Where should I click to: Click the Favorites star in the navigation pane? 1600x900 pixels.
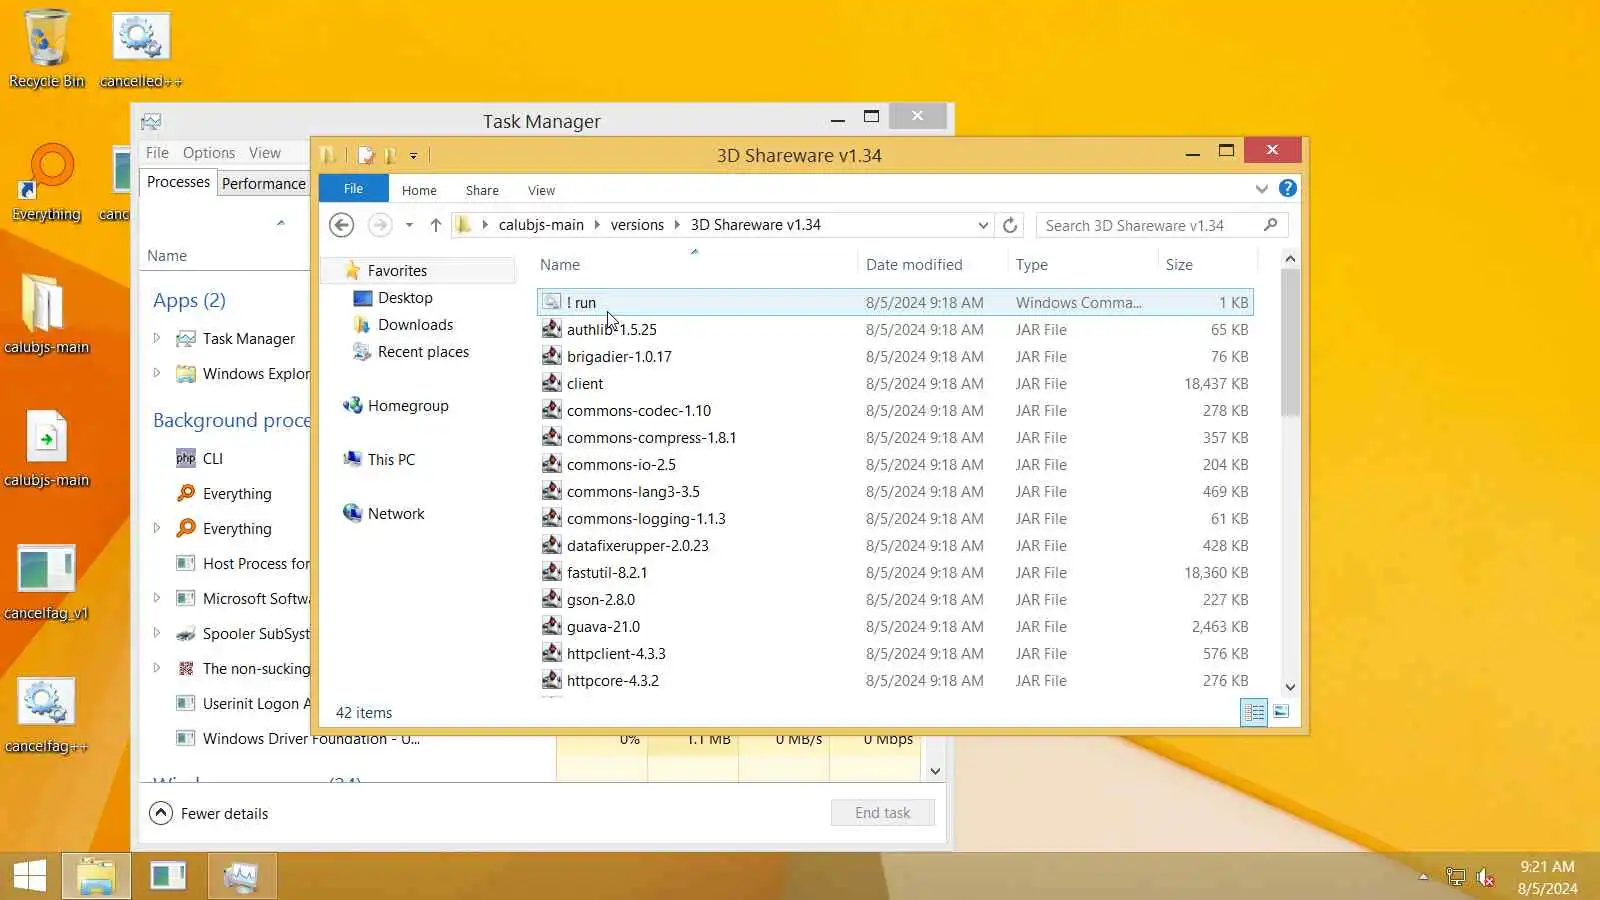coord(352,270)
